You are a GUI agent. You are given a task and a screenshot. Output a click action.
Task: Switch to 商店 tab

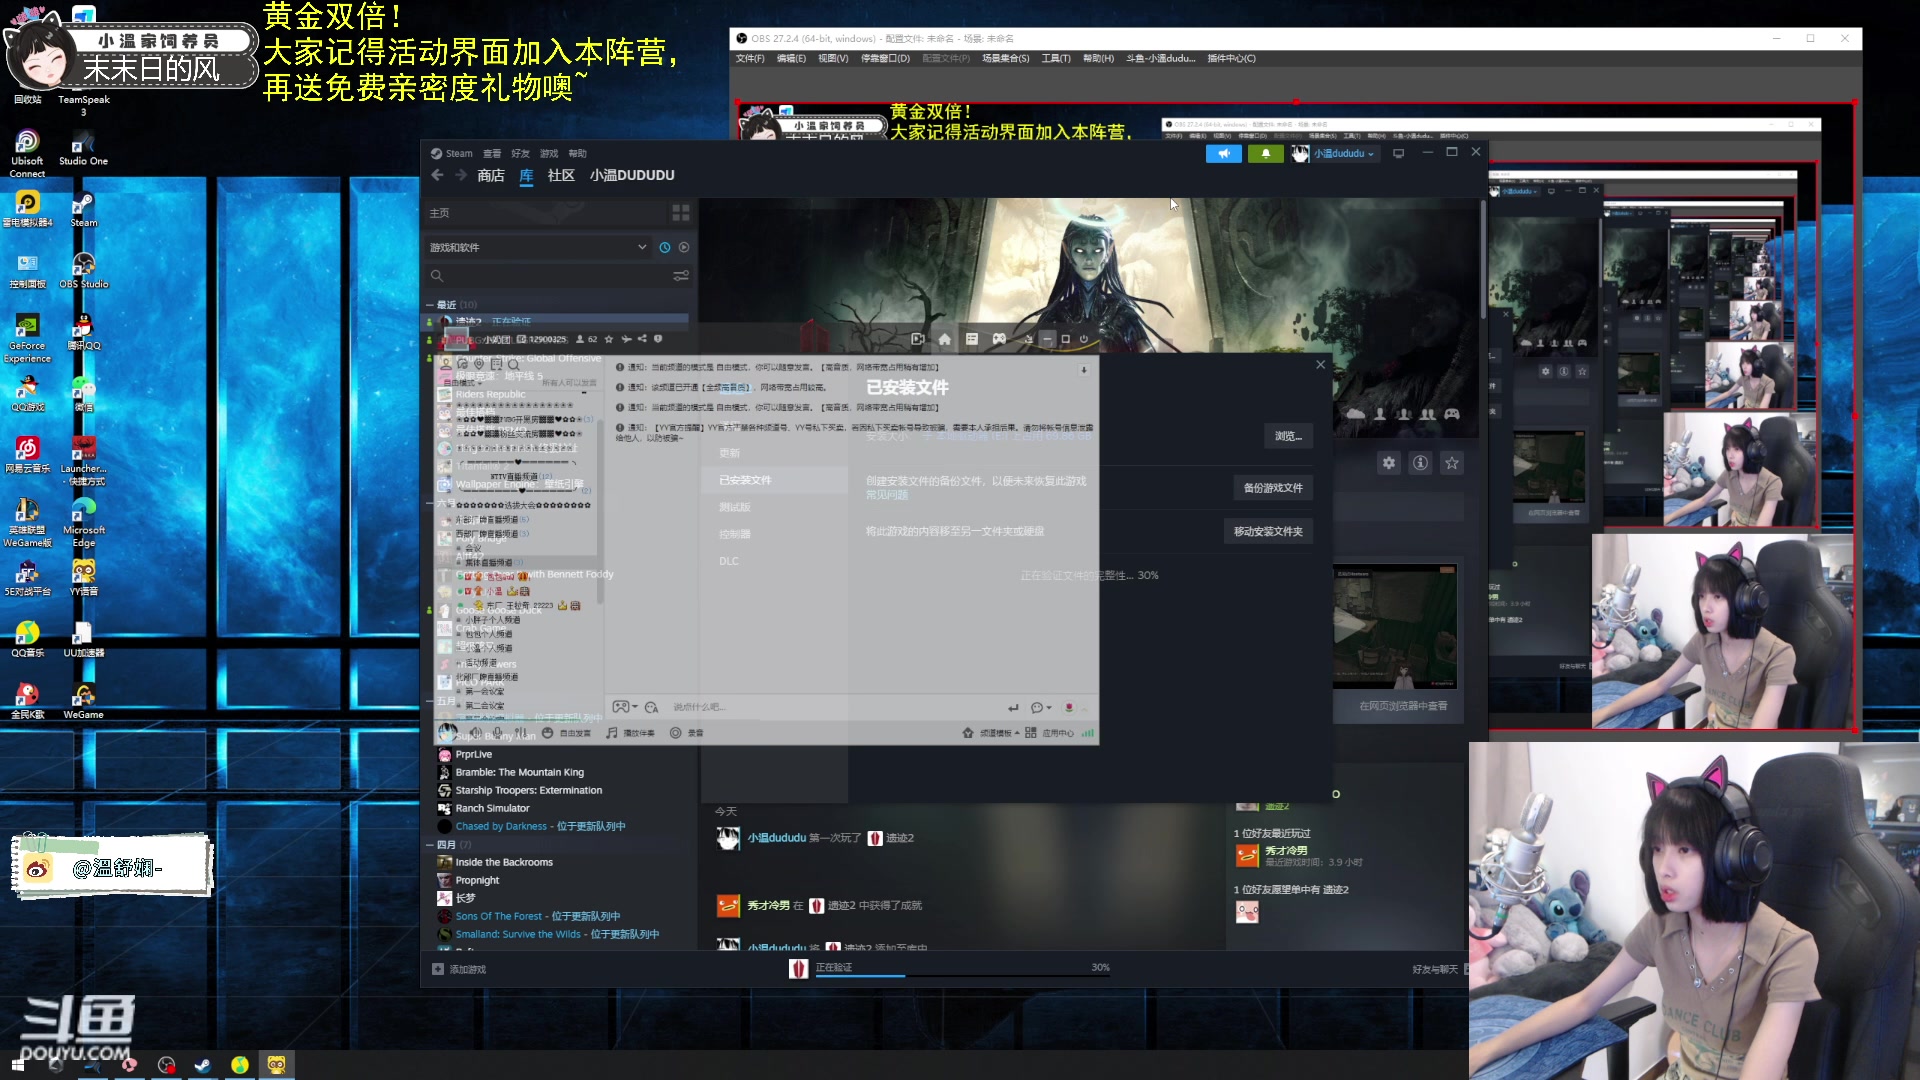tap(490, 175)
